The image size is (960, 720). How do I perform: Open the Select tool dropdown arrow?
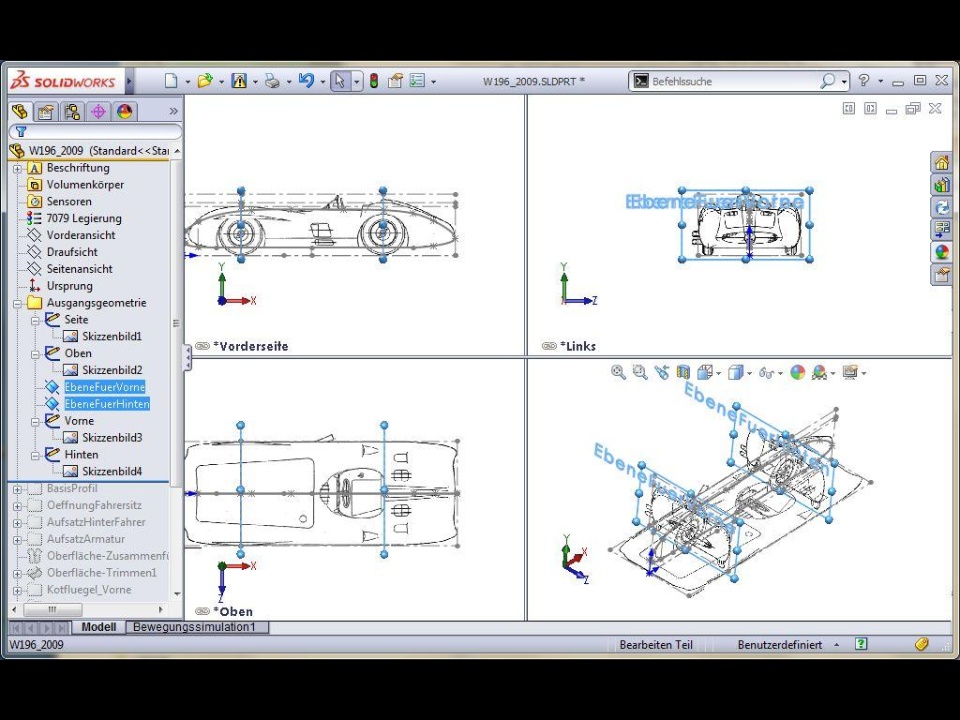356,81
